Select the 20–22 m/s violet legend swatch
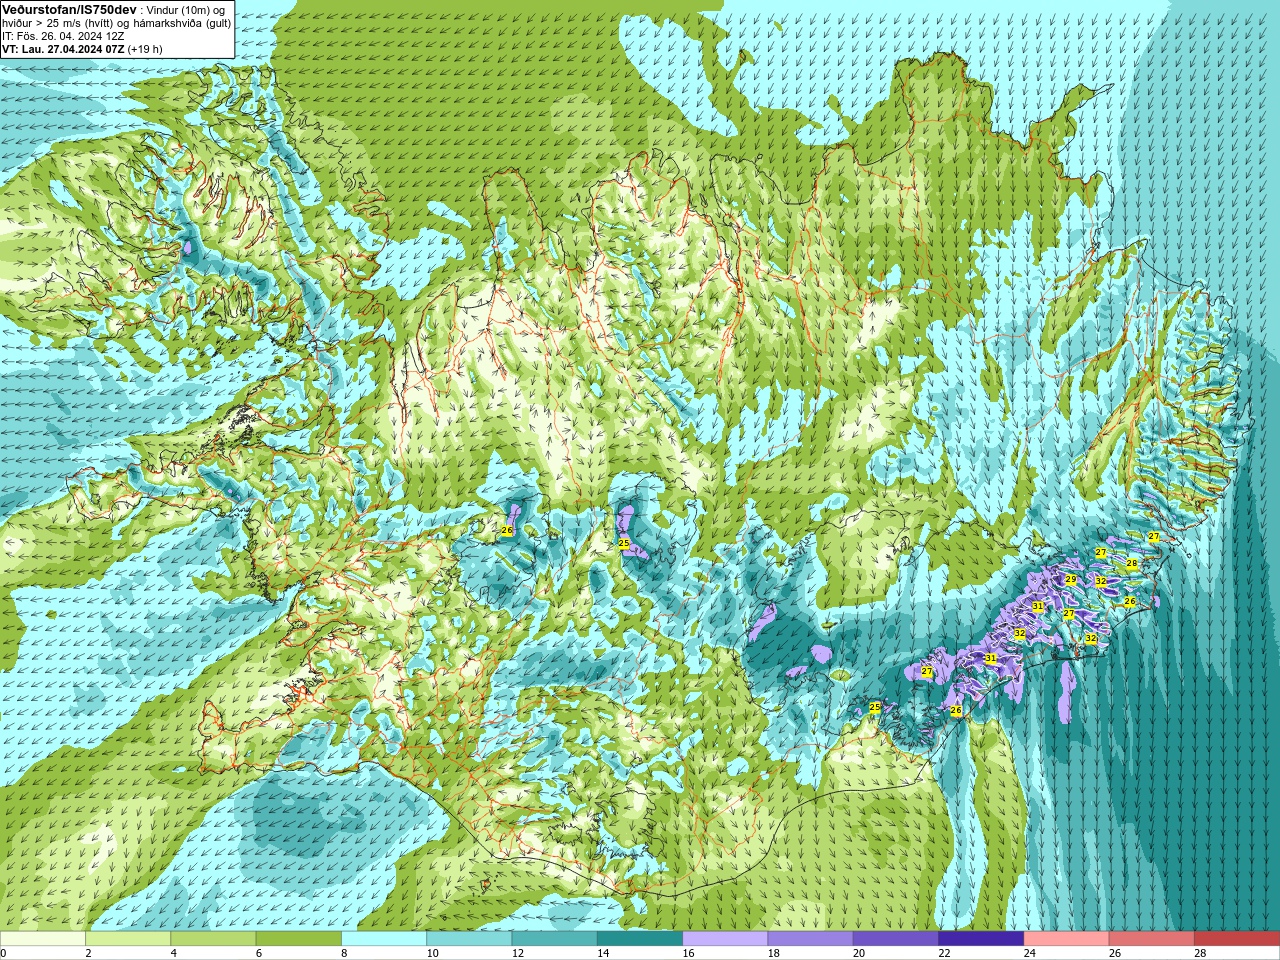Viewport: 1280px width, 960px height. click(x=896, y=939)
